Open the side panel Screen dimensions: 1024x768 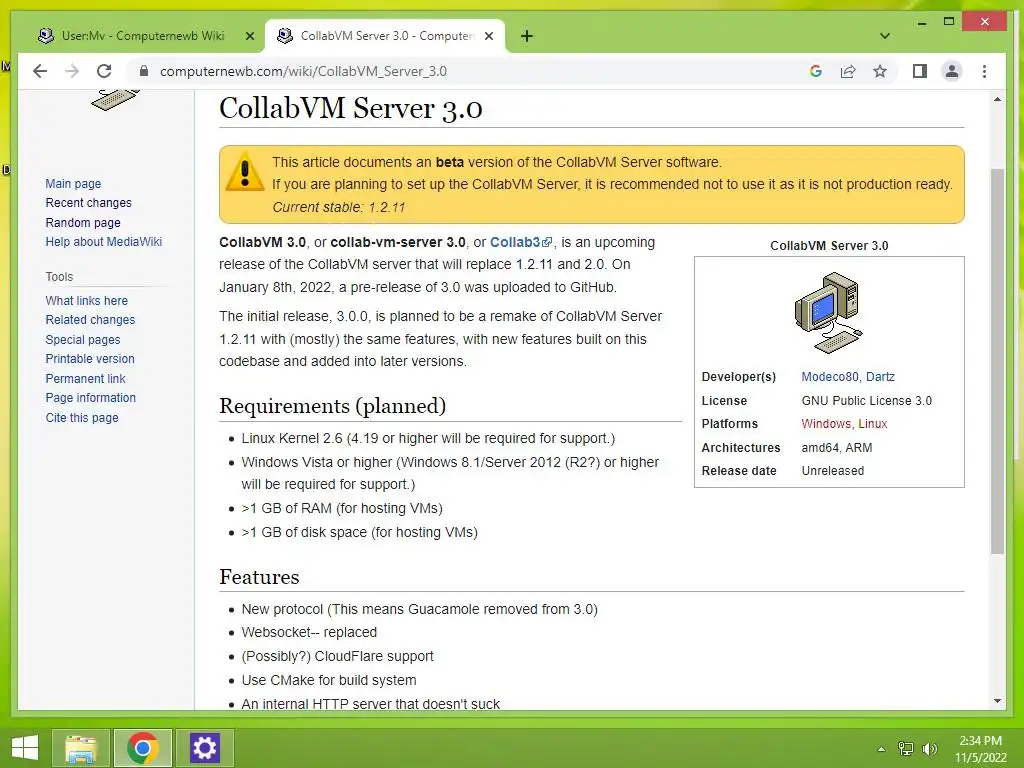click(920, 71)
